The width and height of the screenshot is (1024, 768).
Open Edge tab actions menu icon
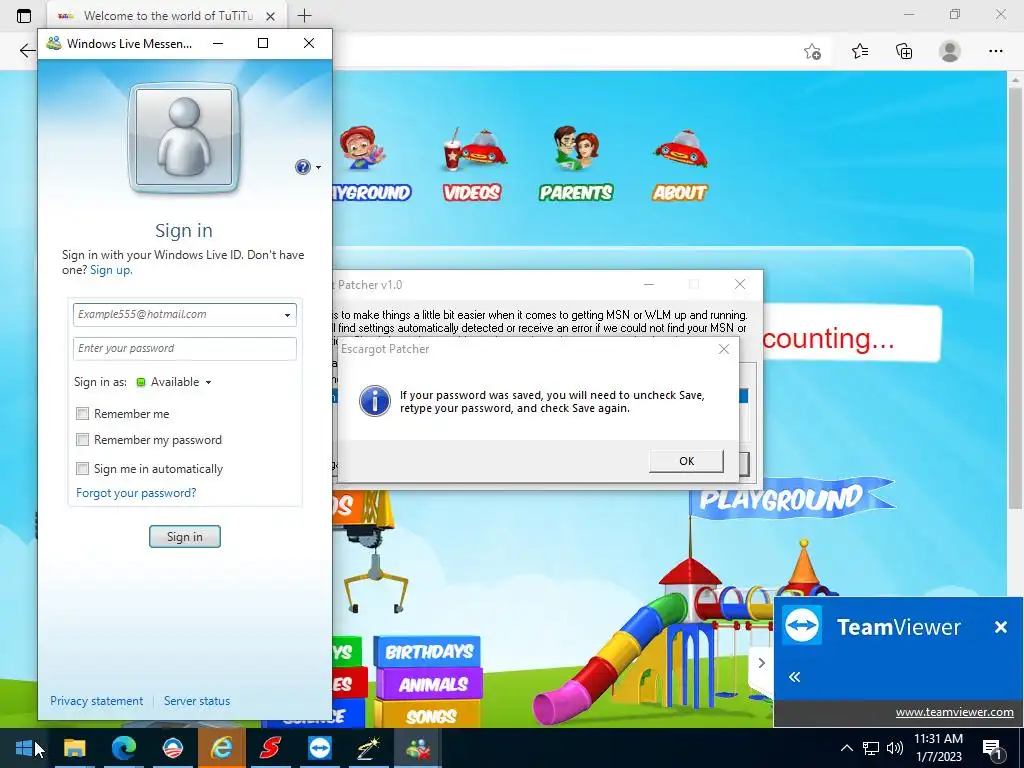click(x=24, y=16)
